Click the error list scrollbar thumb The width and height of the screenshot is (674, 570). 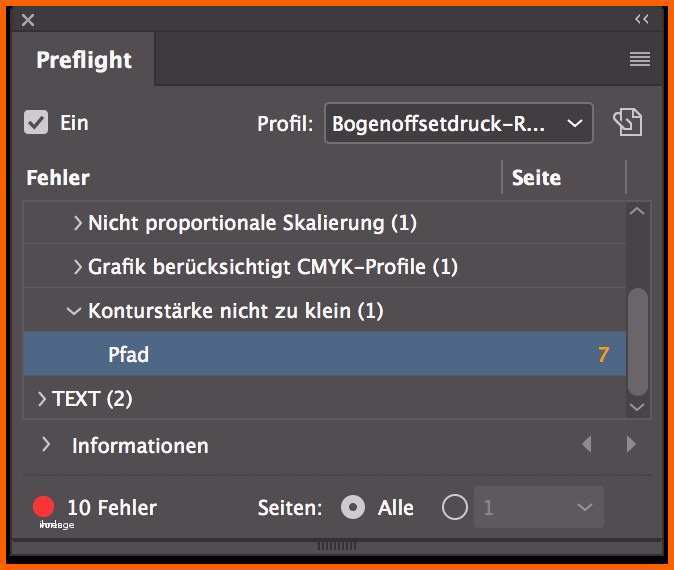pyautogui.click(x=637, y=342)
